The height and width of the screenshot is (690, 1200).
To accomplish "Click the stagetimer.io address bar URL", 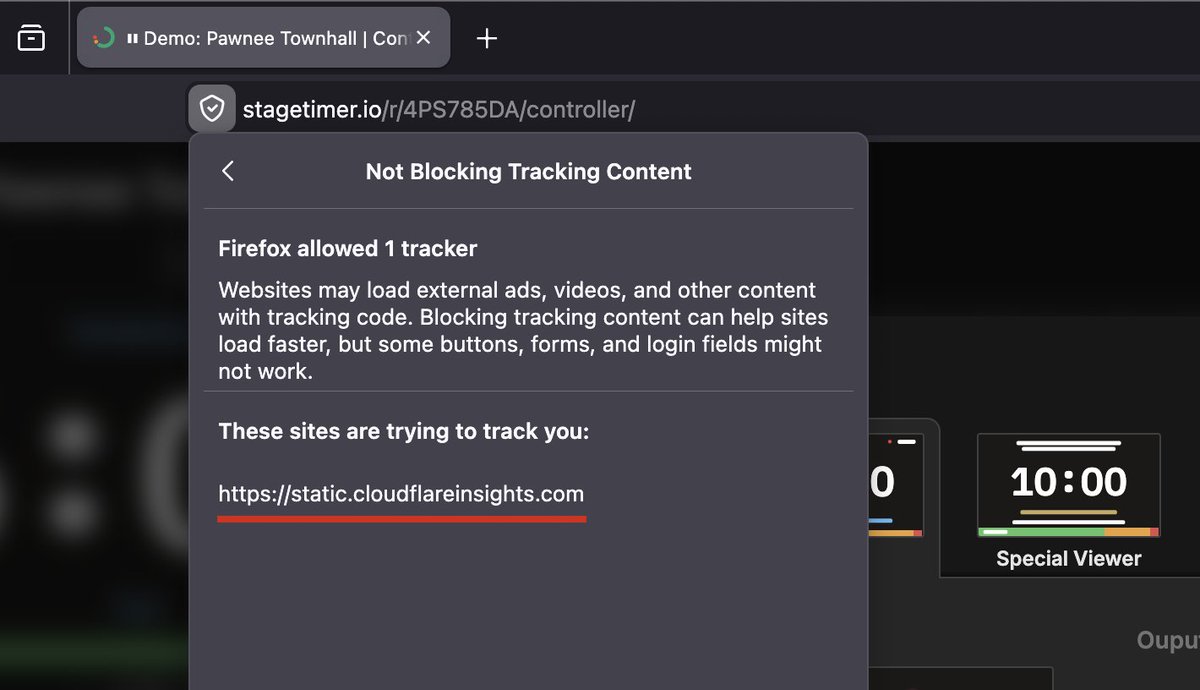I will (x=438, y=109).
